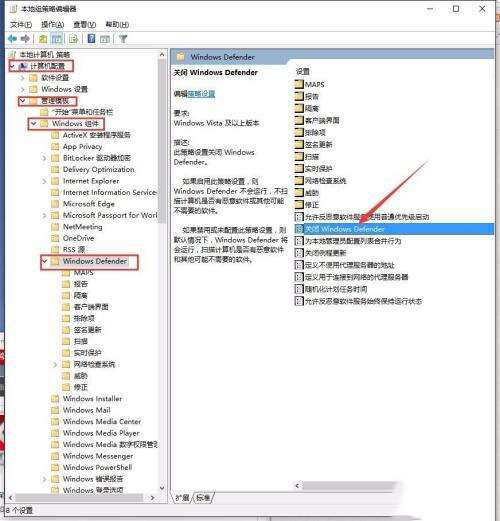Select the 关闭 Windows Defender policy setting
Image resolution: width=500 pixels, height=521 pixels.
(x=394, y=229)
